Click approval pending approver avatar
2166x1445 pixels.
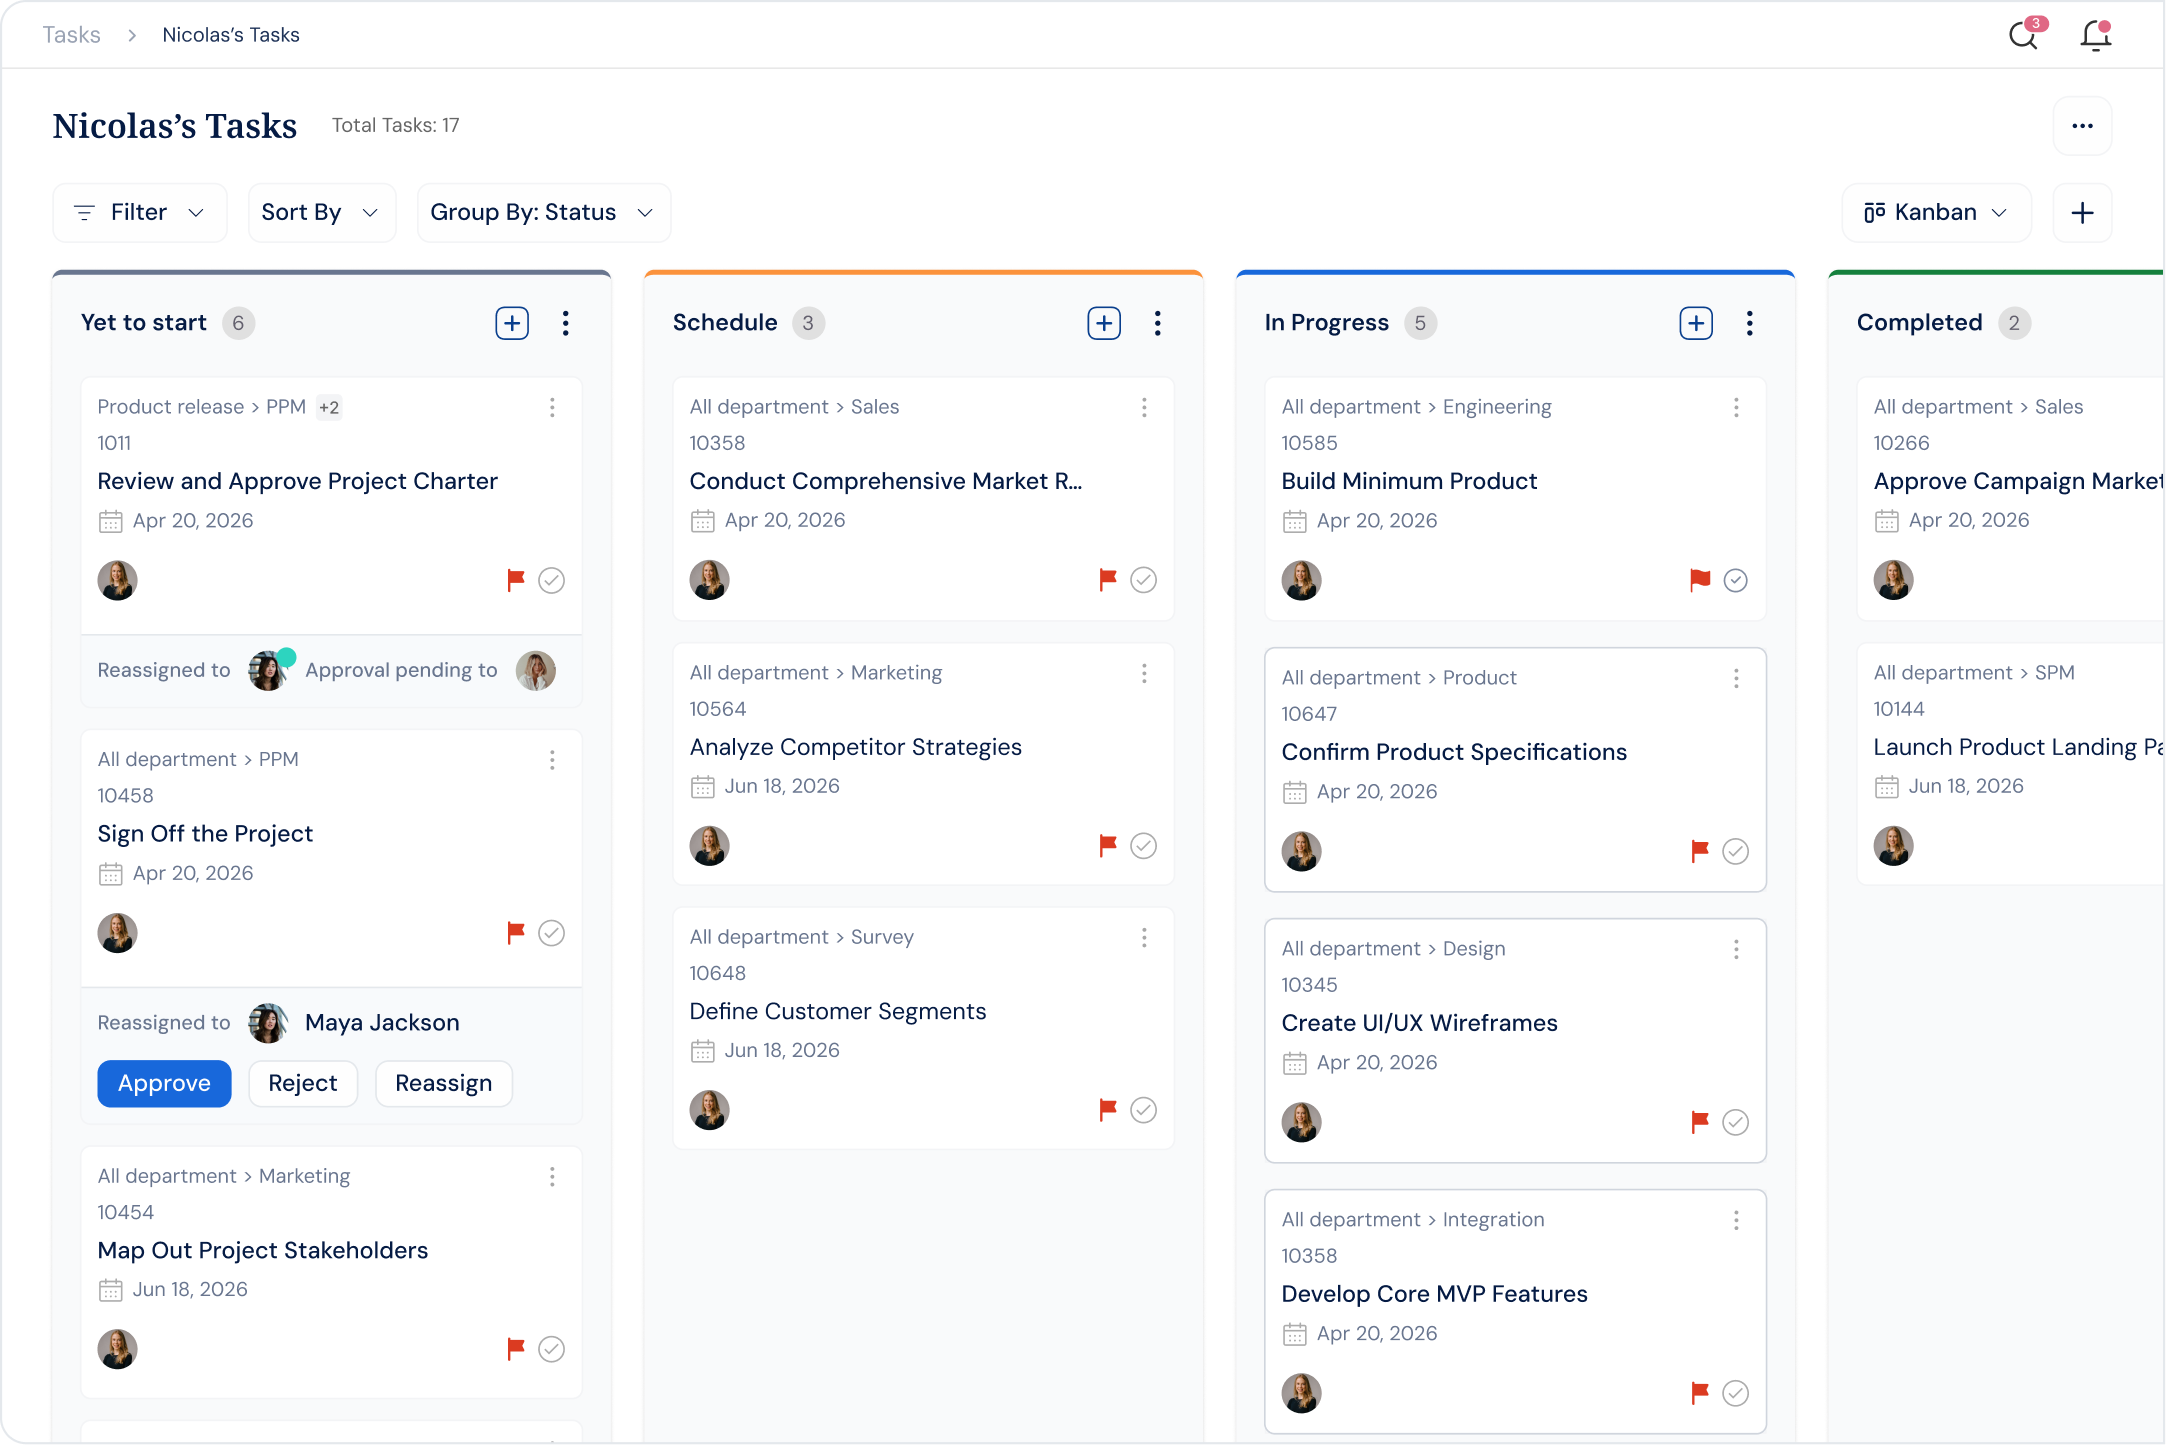click(536, 670)
